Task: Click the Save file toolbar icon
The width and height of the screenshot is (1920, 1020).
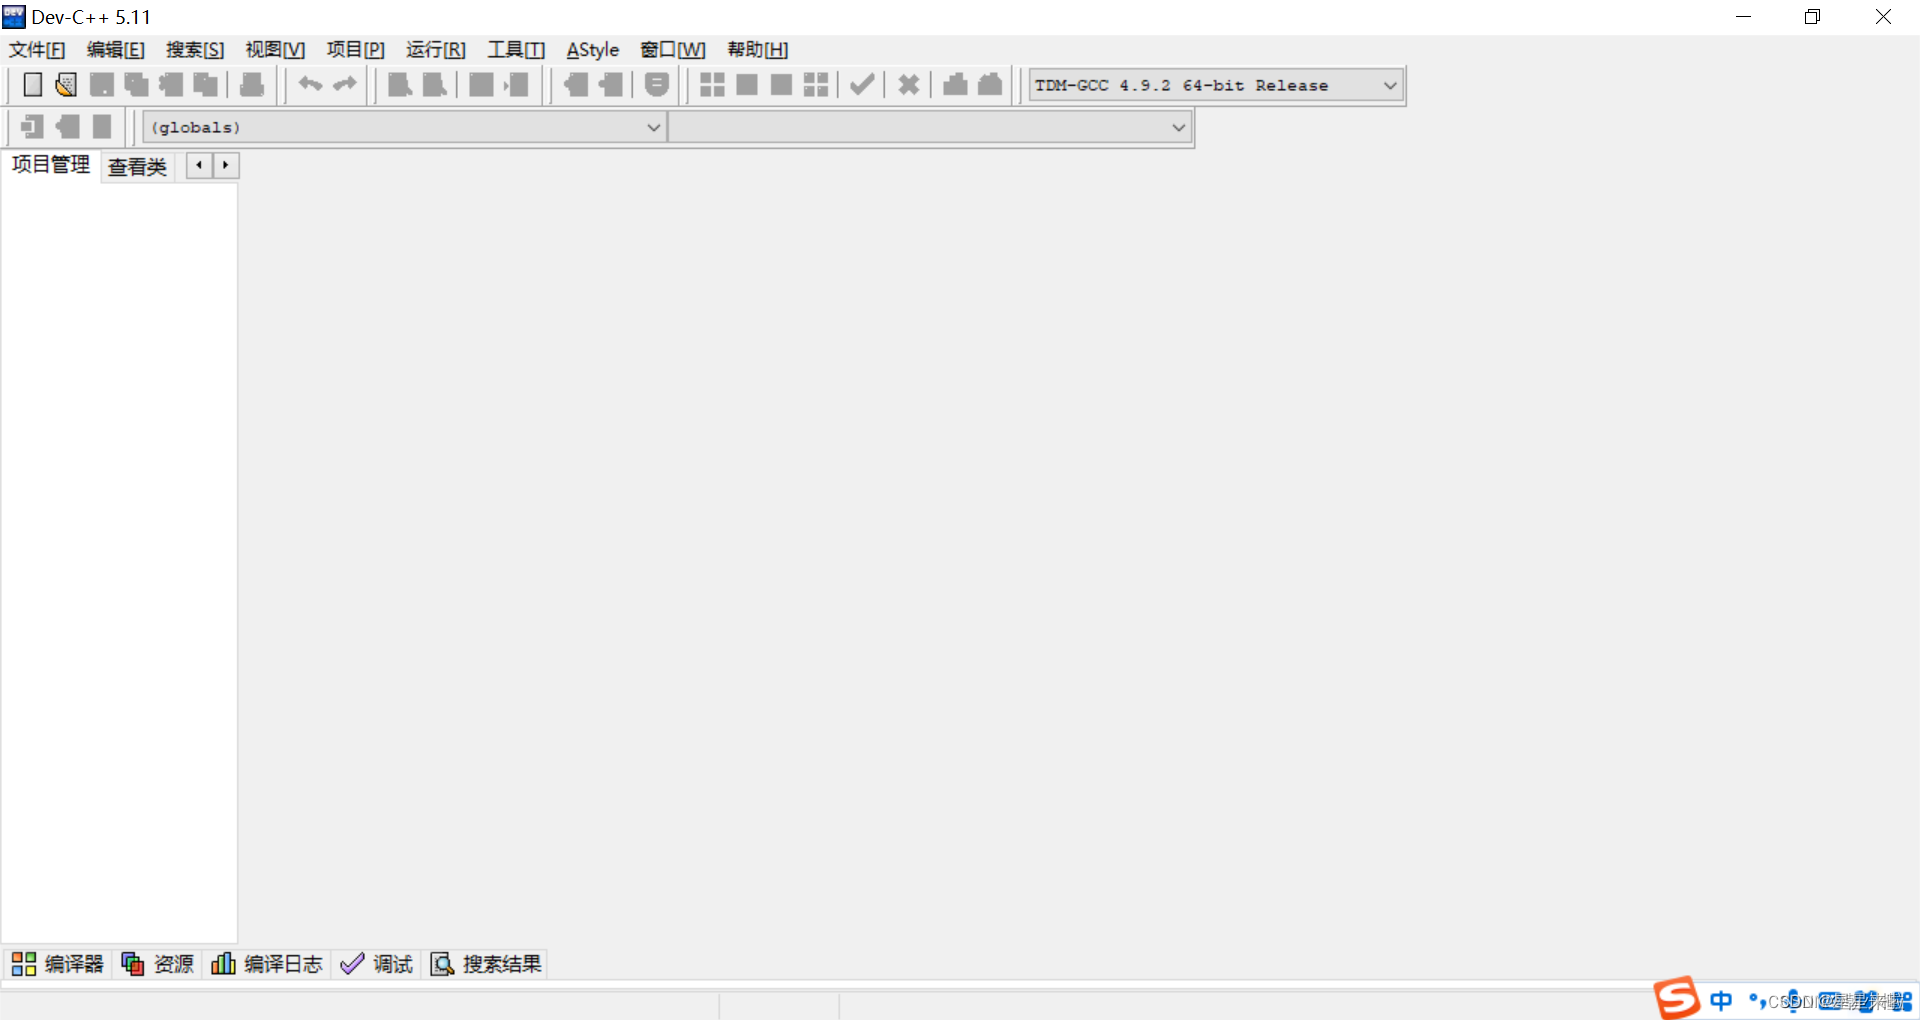Action: point(101,85)
